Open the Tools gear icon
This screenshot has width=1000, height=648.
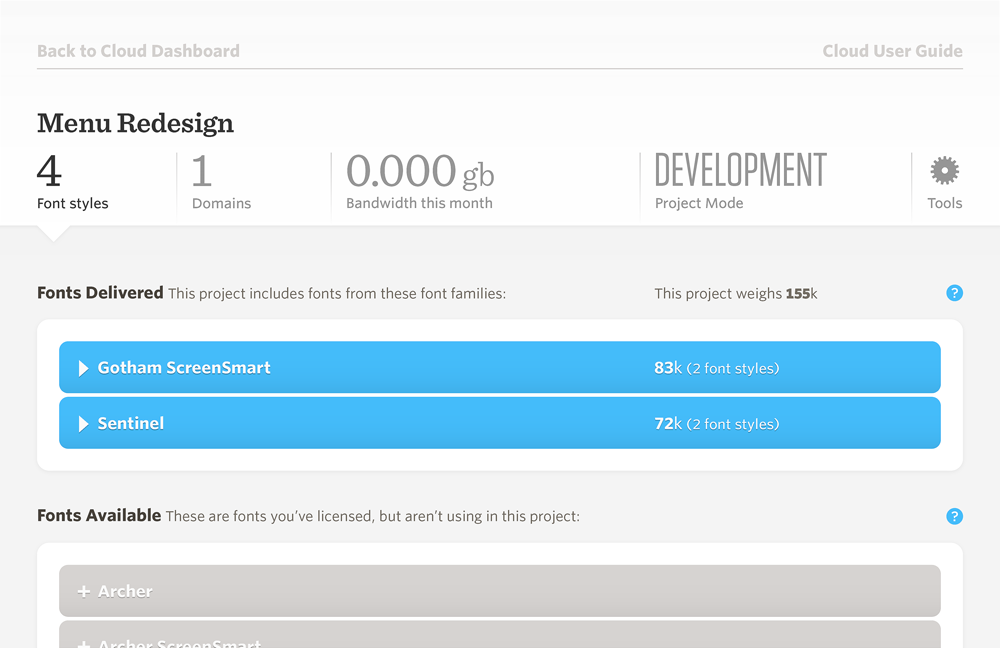point(944,170)
